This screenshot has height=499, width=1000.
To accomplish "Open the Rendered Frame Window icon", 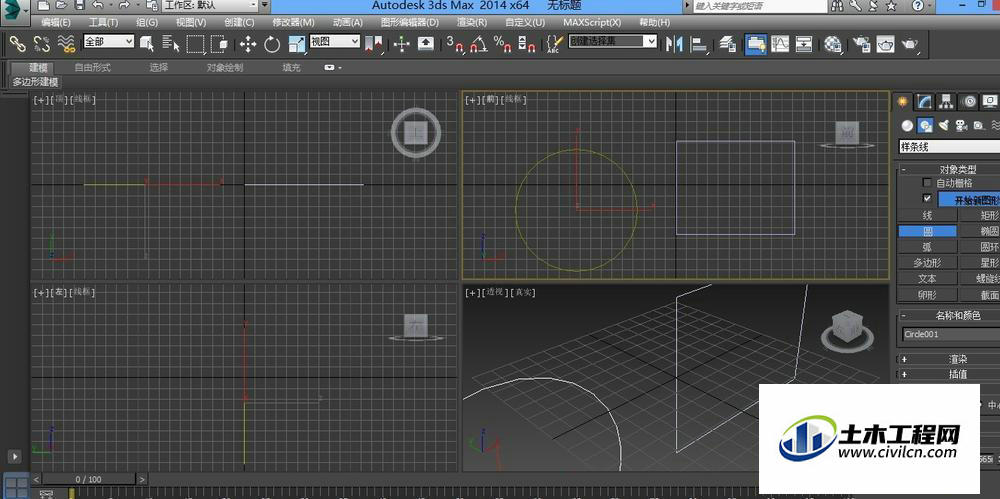I will point(885,44).
